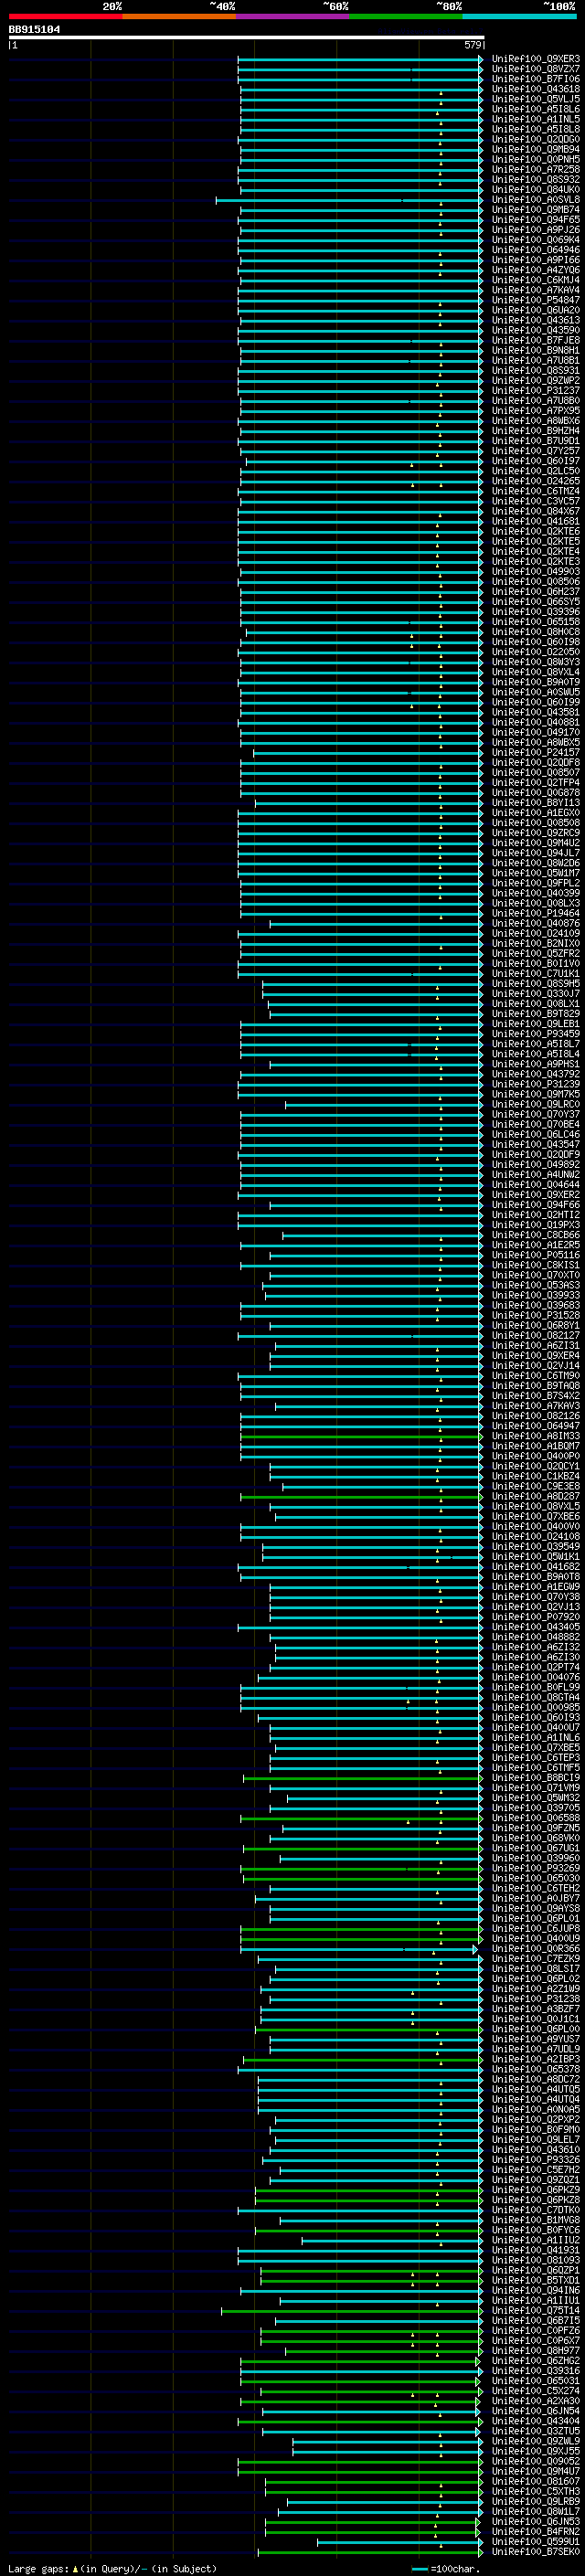Click hit UniRef100_B4FRN2
Screen dimensions: 585x2576
535,2532
